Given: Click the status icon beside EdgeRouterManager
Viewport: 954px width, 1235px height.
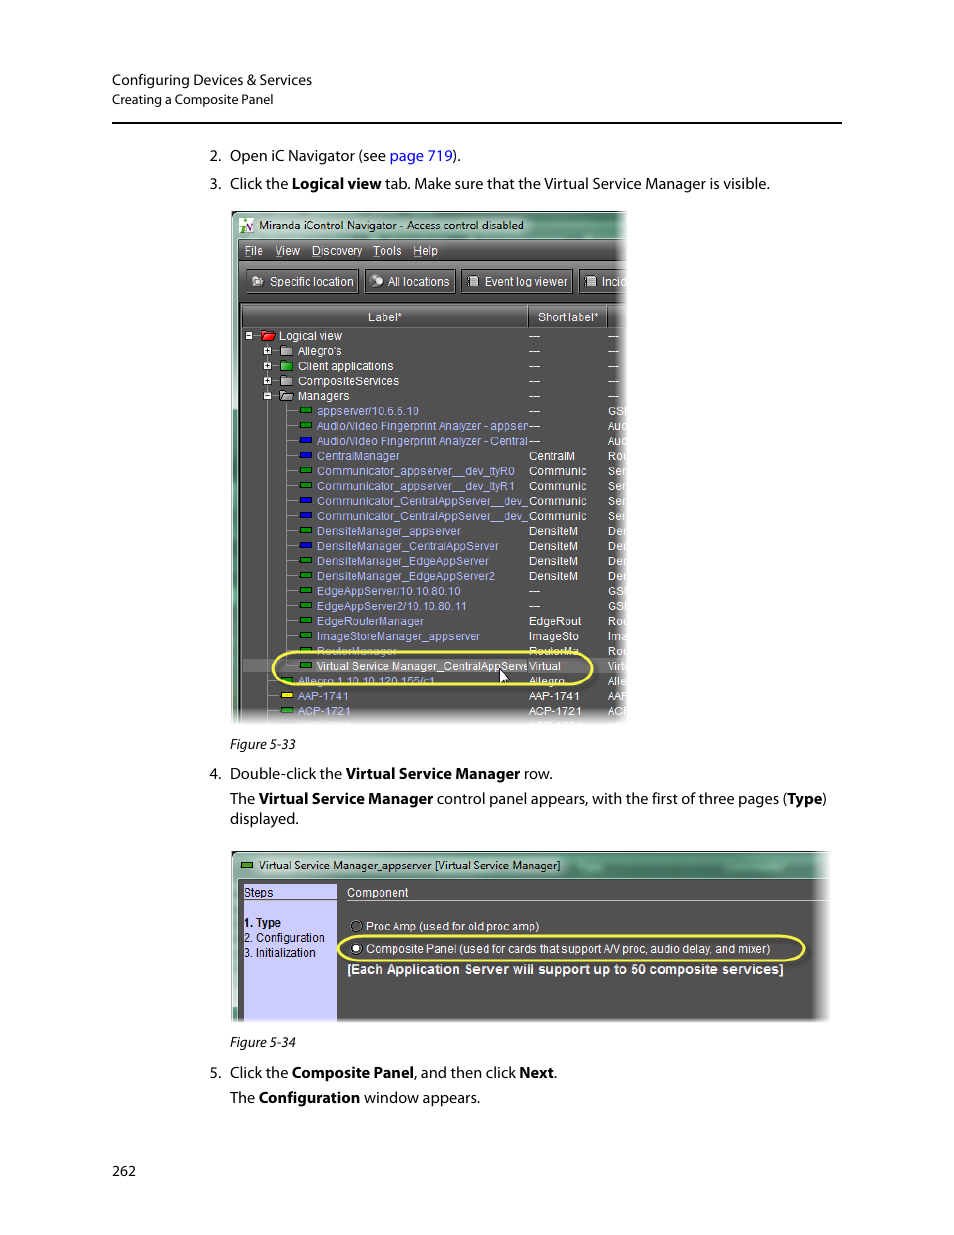Looking at the screenshot, I should point(306,620).
